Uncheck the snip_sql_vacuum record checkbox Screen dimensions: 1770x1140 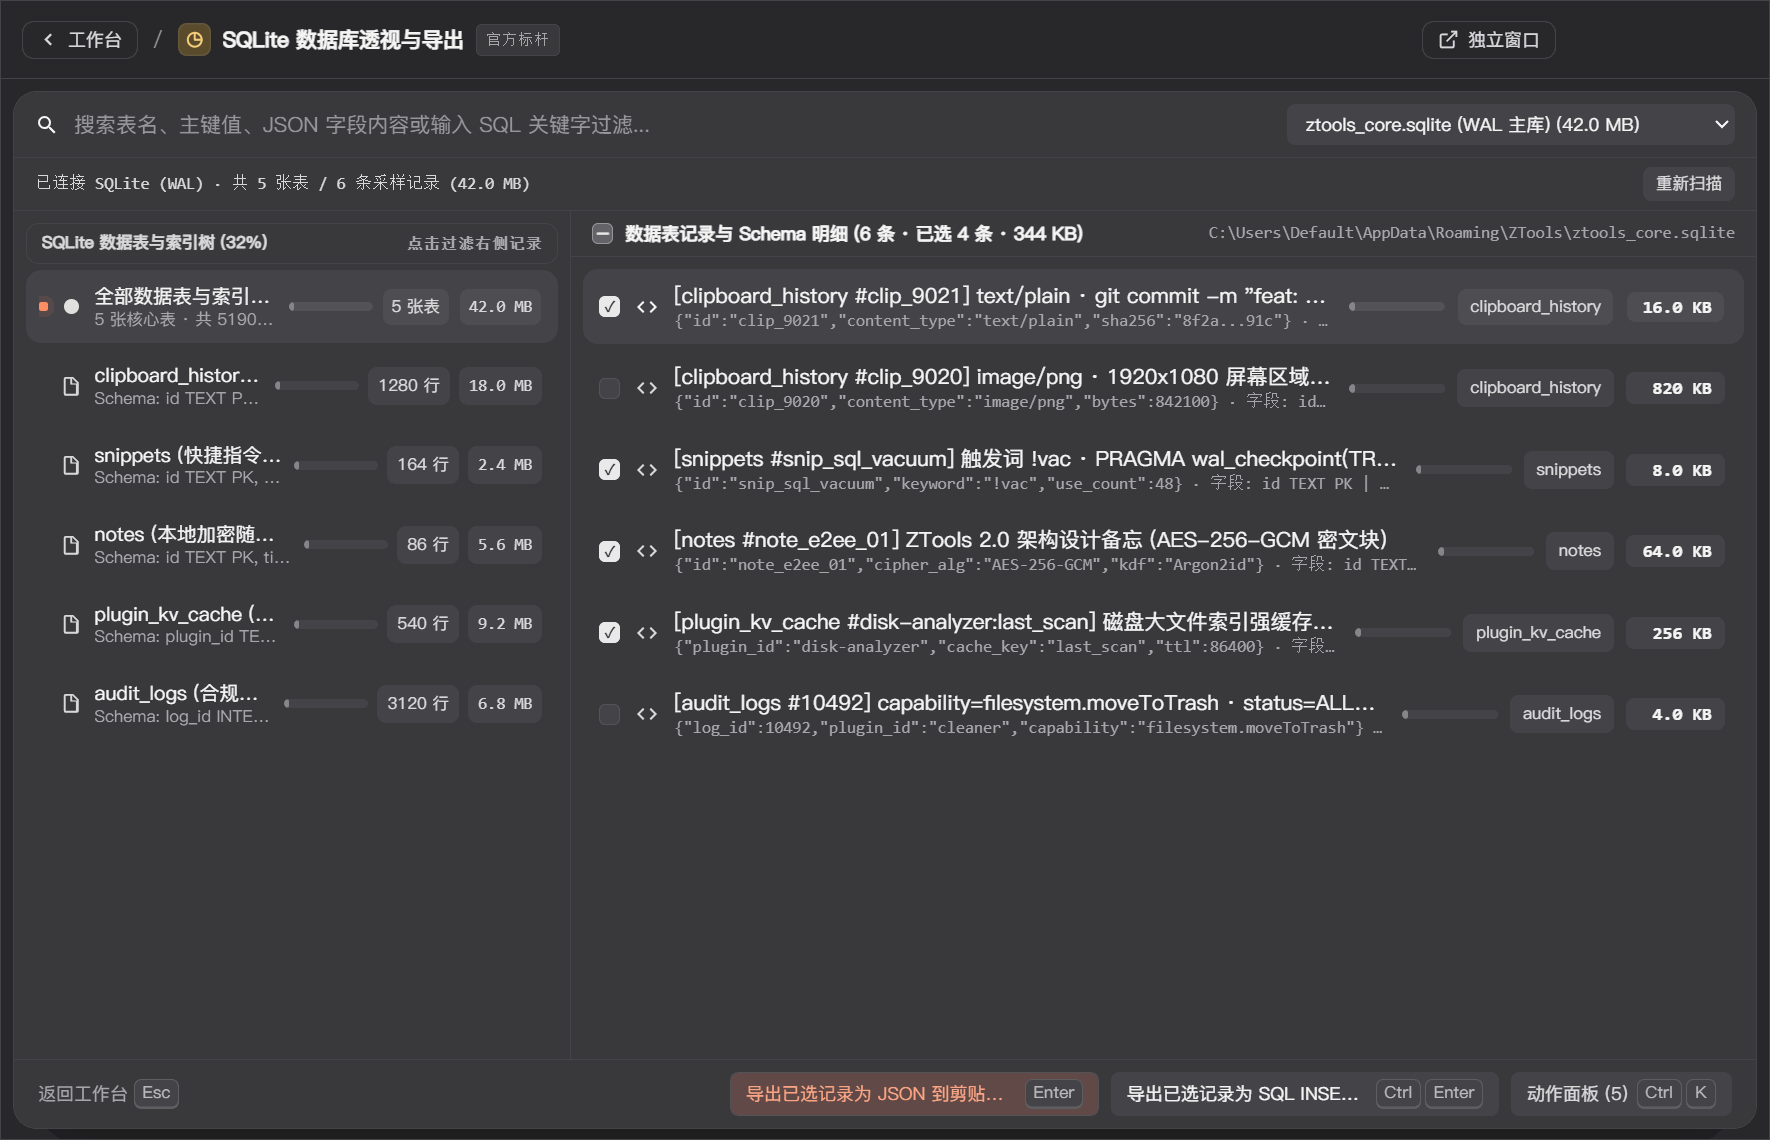[x=609, y=470]
